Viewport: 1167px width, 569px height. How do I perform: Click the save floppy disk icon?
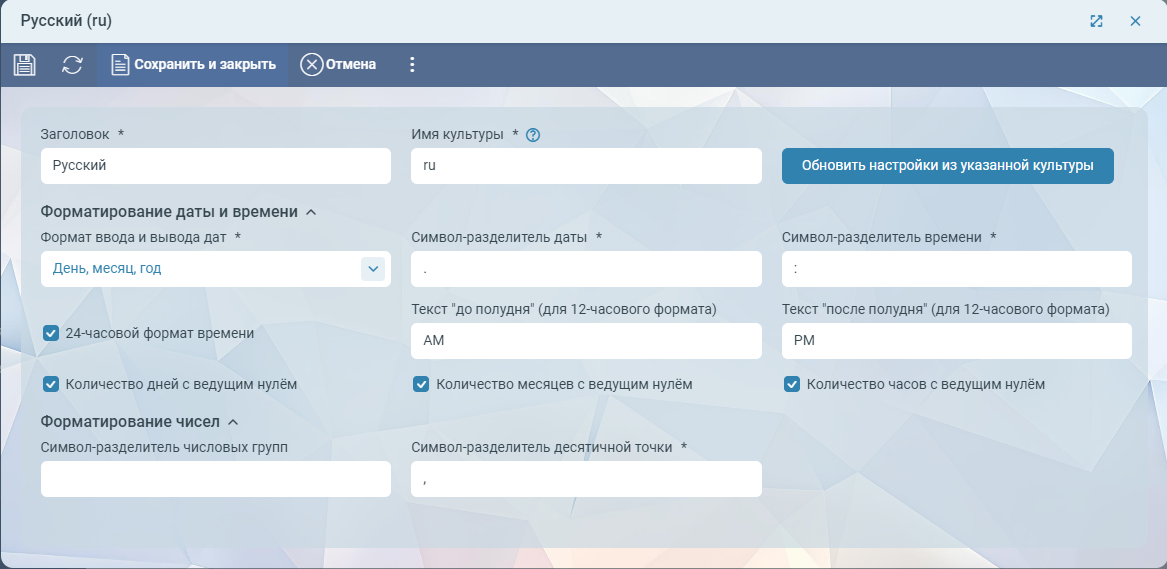24,65
